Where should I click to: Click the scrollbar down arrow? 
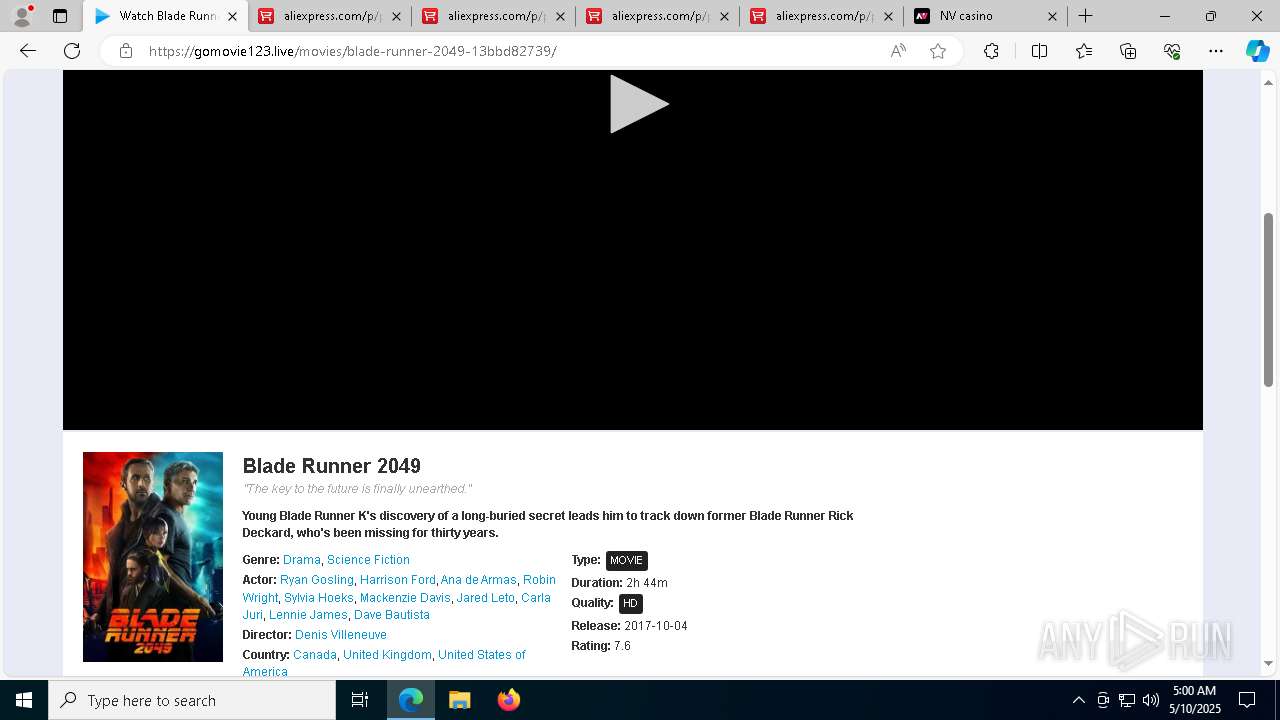tap(1268, 663)
